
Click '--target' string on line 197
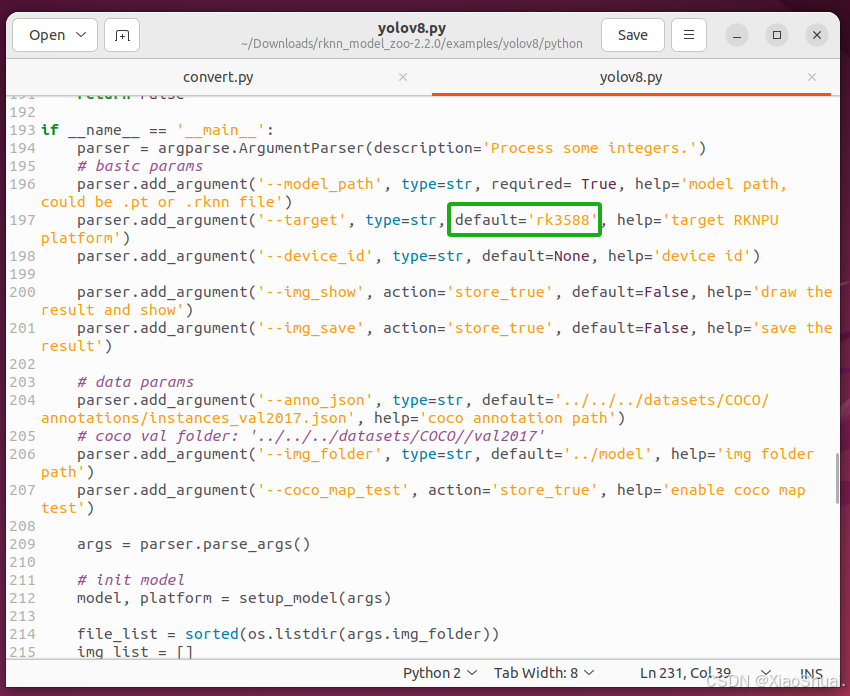tap(302, 220)
